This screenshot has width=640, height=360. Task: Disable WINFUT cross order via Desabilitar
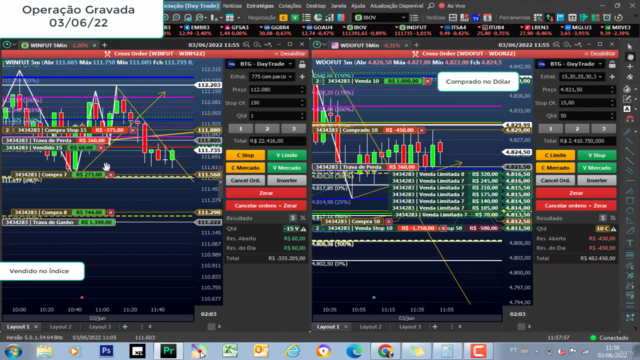(290, 53)
